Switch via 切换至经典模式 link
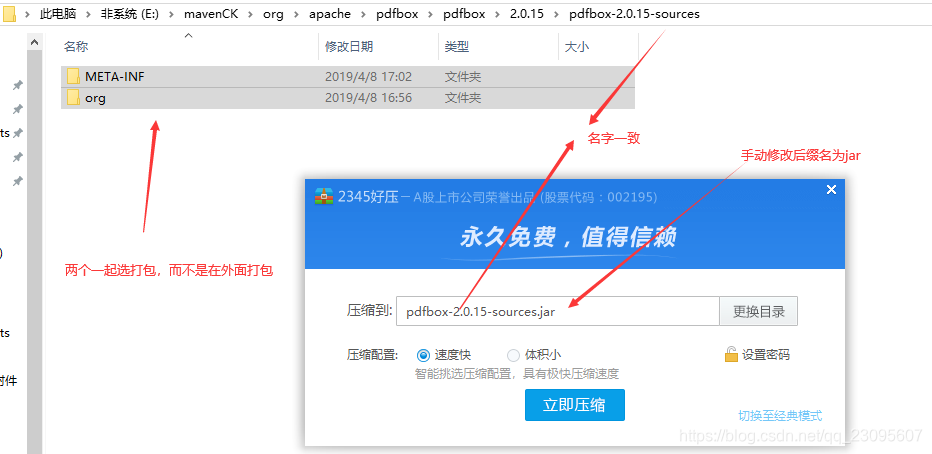932x454 pixels. click(780, 415)
